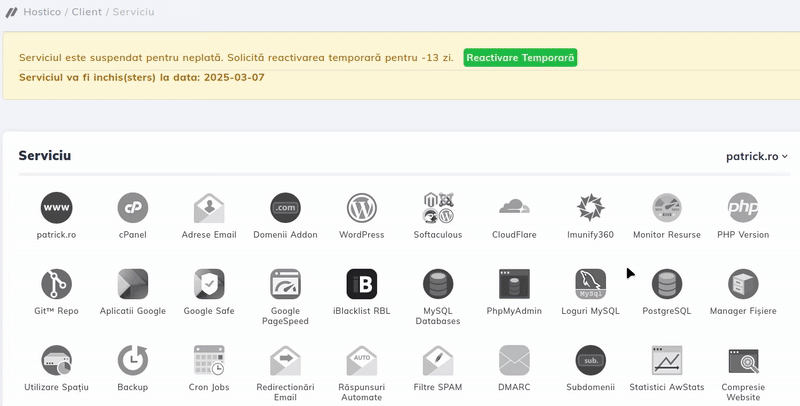Open Softaculous installer icon
This screenshot has width=800, height=406.
coord(438,208)
